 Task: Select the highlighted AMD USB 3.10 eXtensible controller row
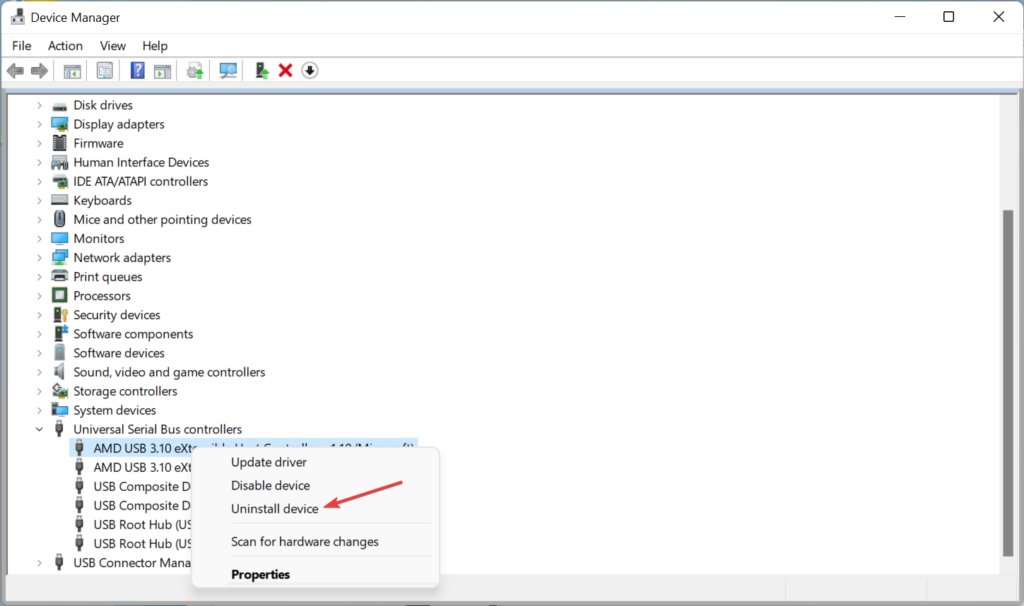tap(243, 448)
